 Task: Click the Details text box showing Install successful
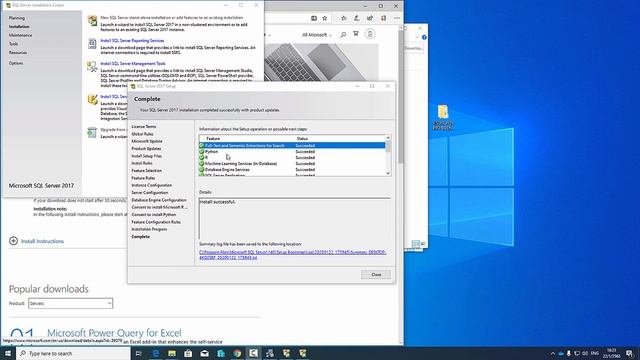pos(294,219)
